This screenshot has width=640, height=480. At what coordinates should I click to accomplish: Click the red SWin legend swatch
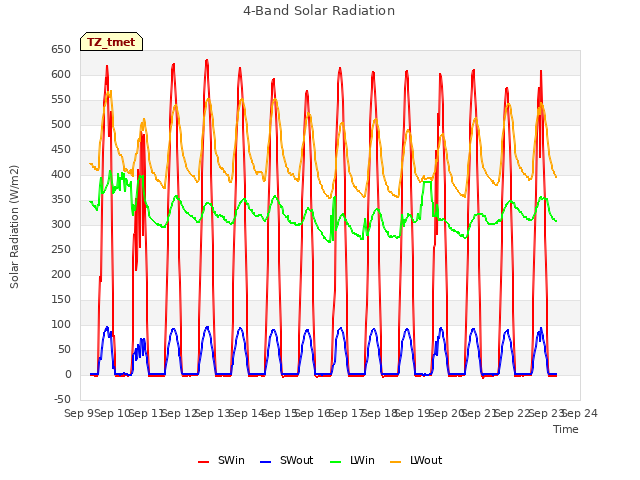coord(203,462)
